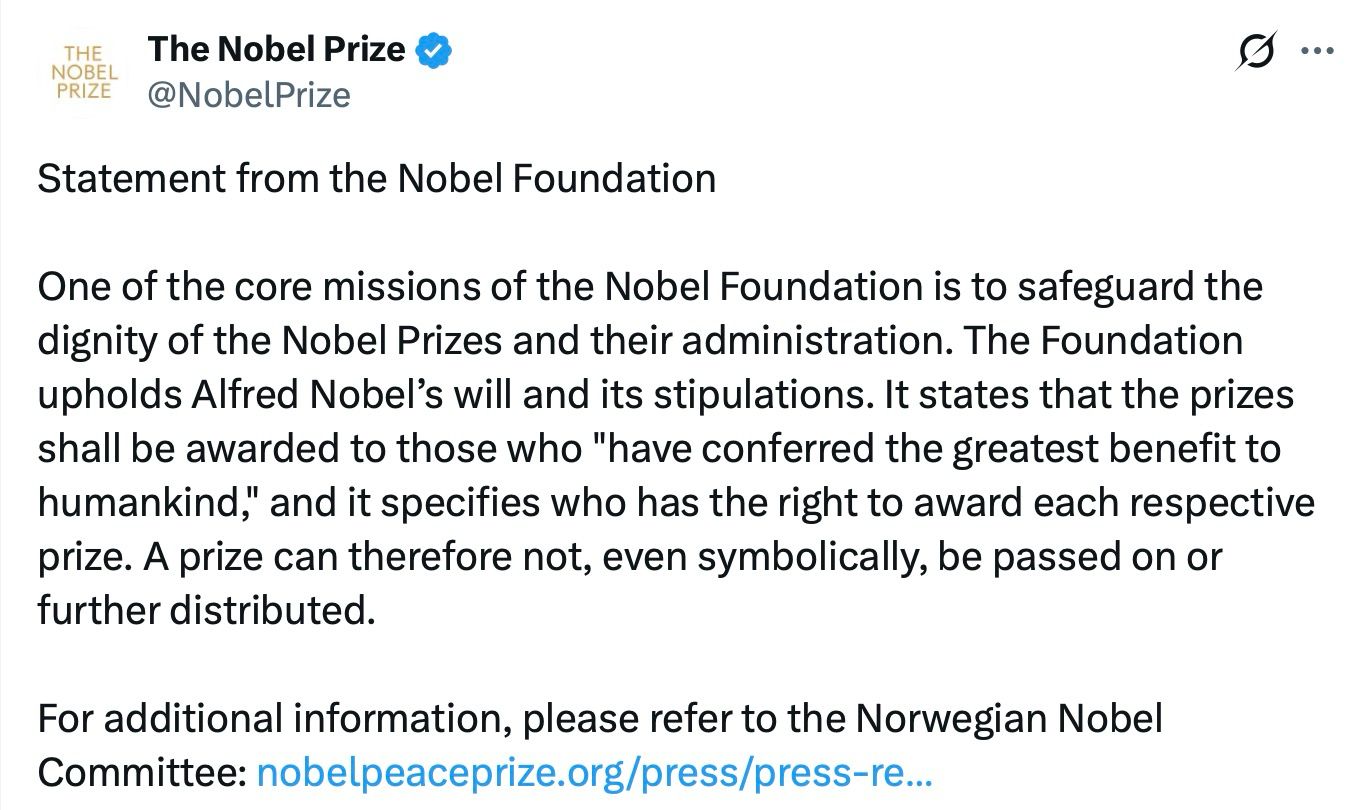Follow the nobelpeaceprize.org press release link

595,772
